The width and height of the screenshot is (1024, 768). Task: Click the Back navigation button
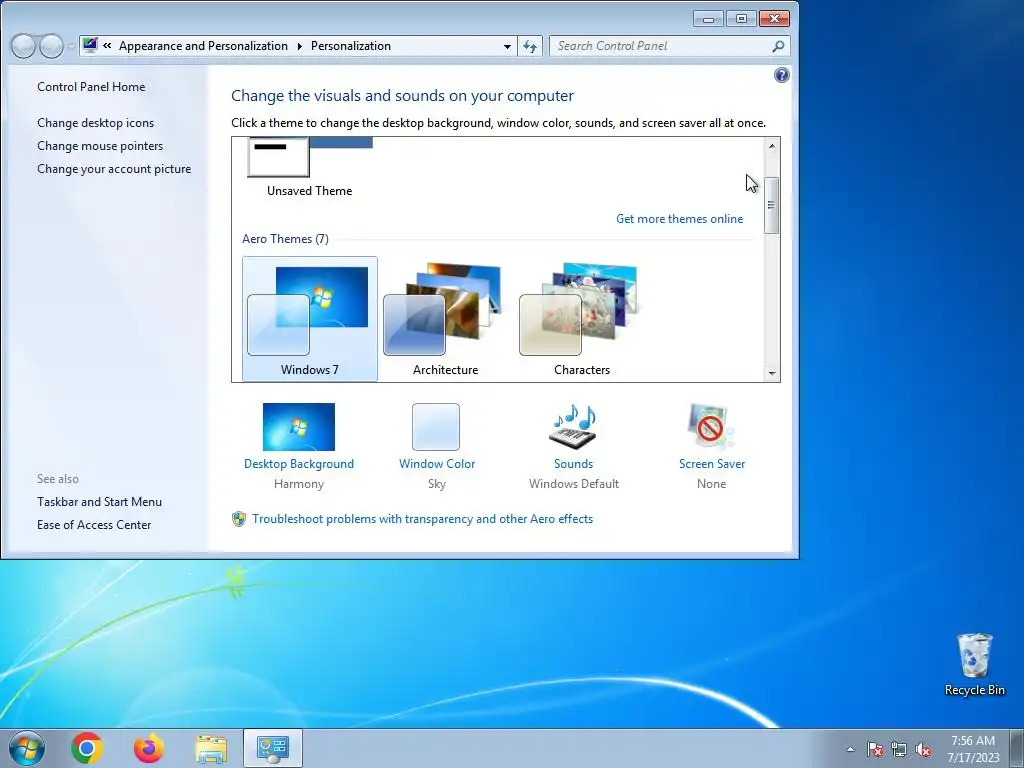(23, 46)
